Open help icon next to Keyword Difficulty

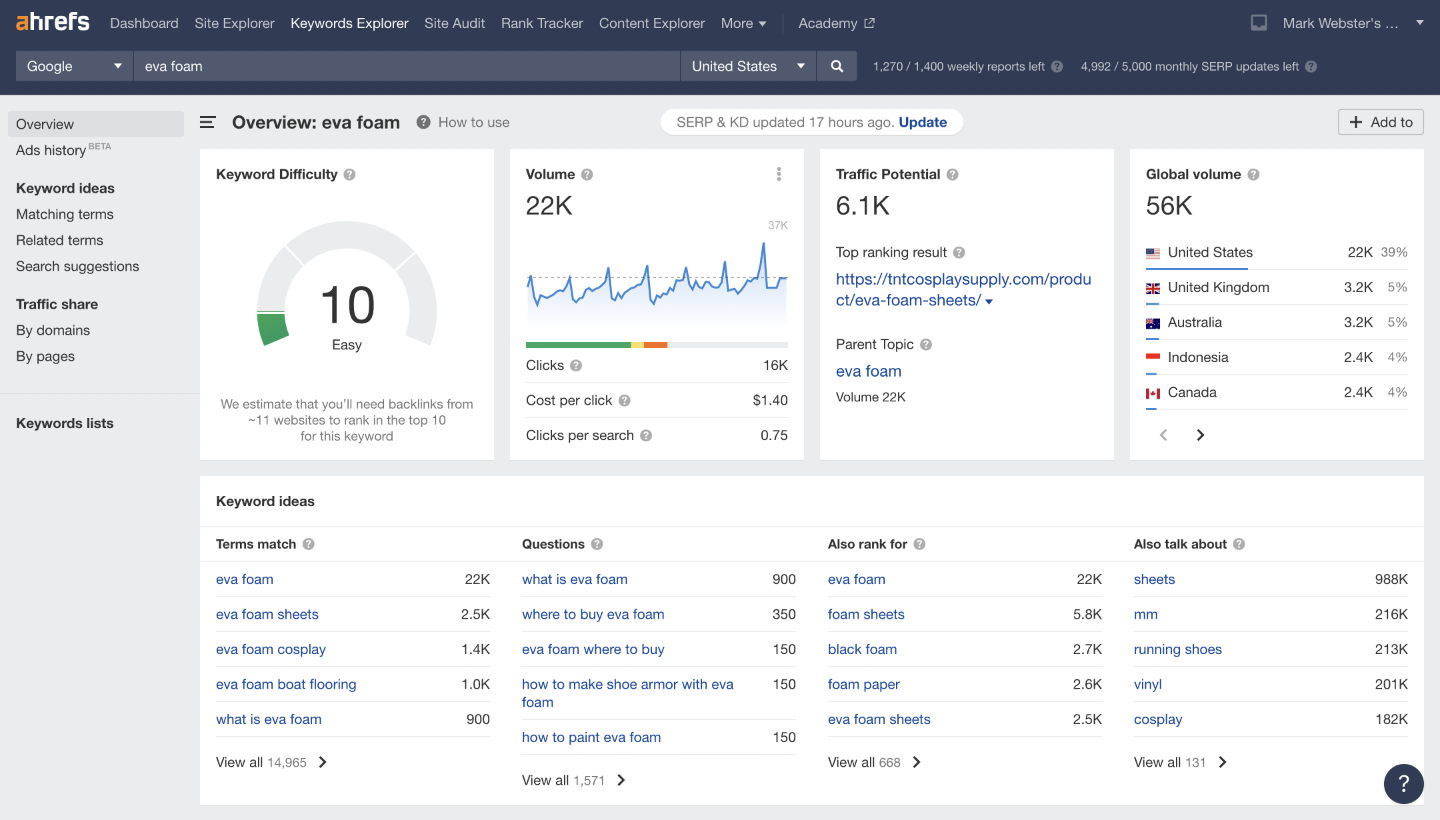350,174
